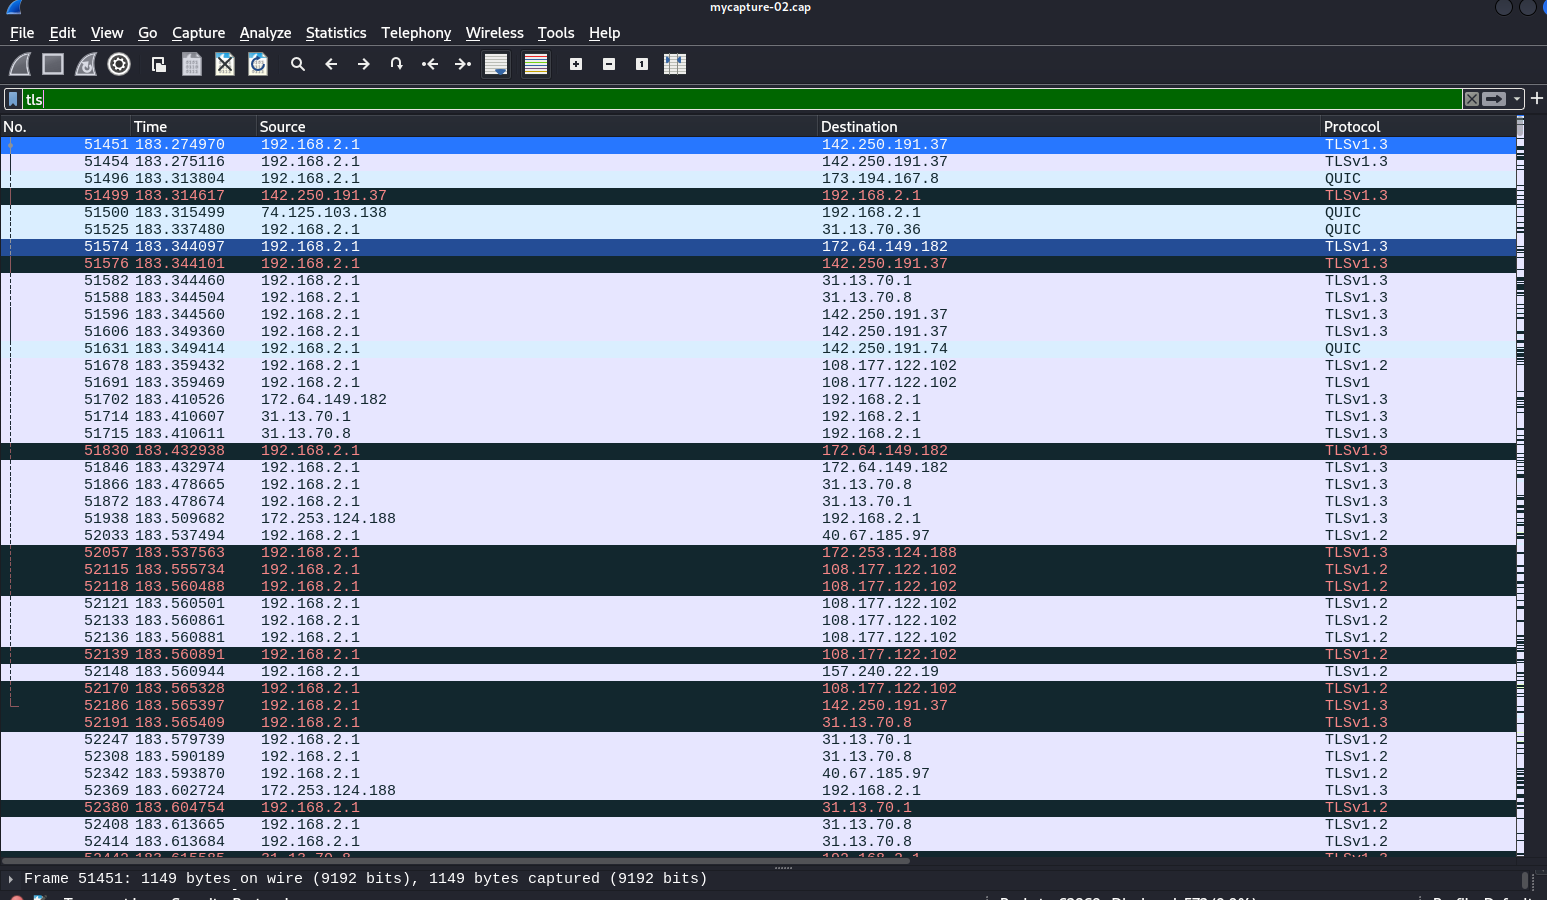1547x900 pixels.
Task: Add a filter button using the plus sign
Action: pyautogui.click(x=1537, y=99)
